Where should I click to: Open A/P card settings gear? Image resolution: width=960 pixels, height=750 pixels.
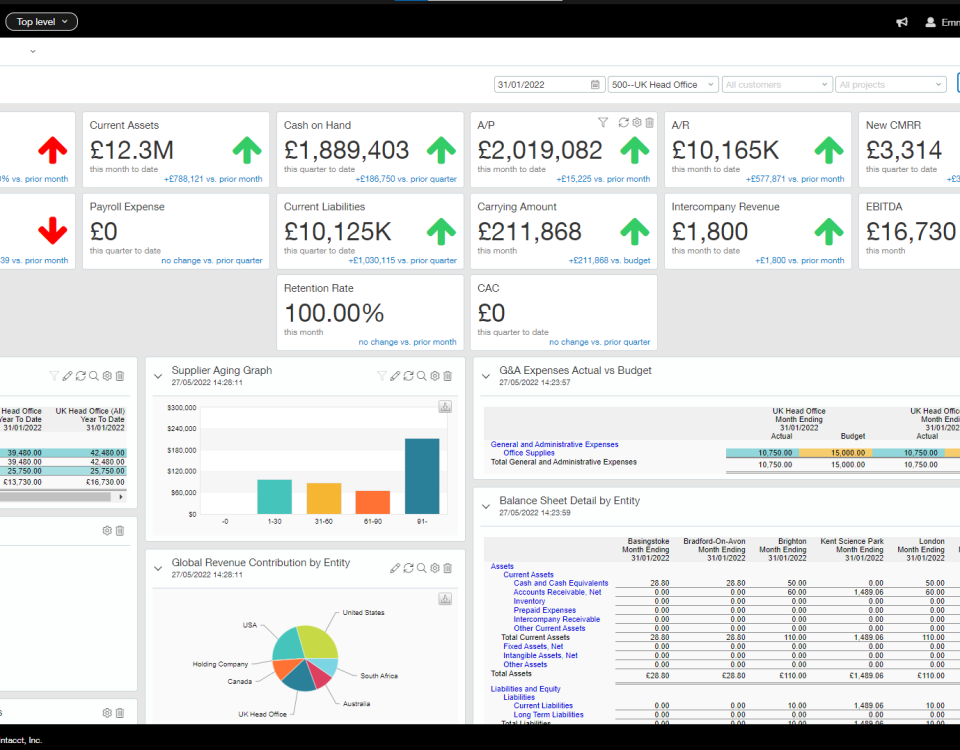[x=637, y=122]
